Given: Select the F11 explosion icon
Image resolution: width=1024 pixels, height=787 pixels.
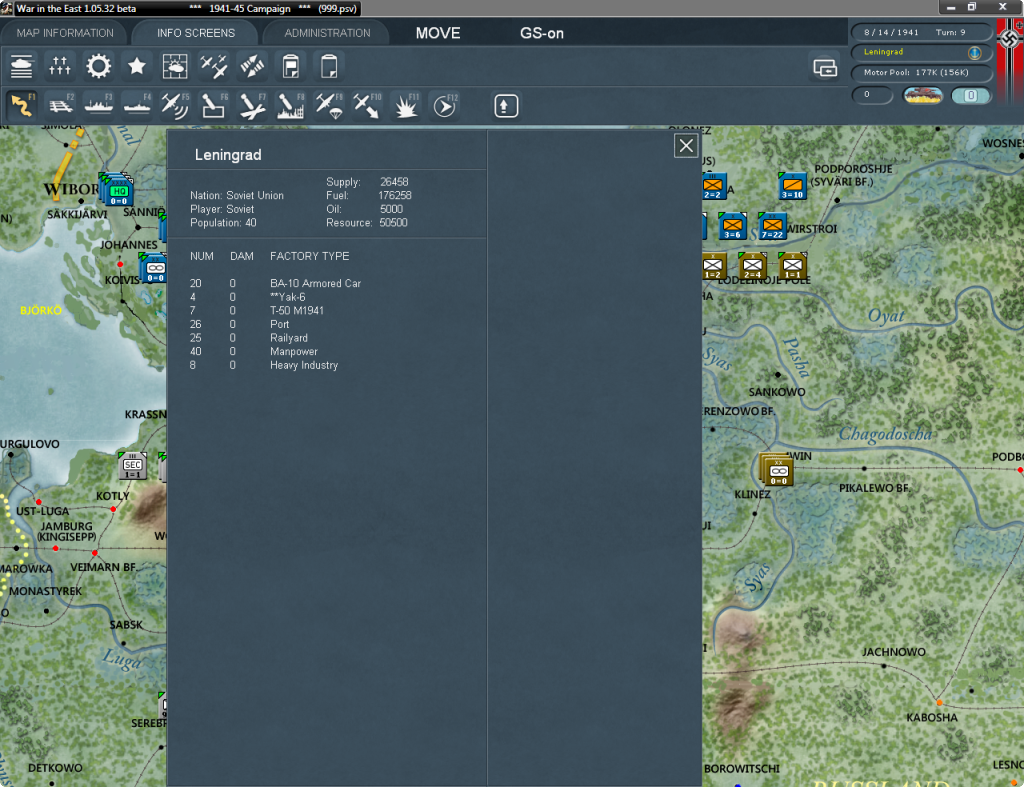Looking at the screenshot, I should tap(406, 106).
